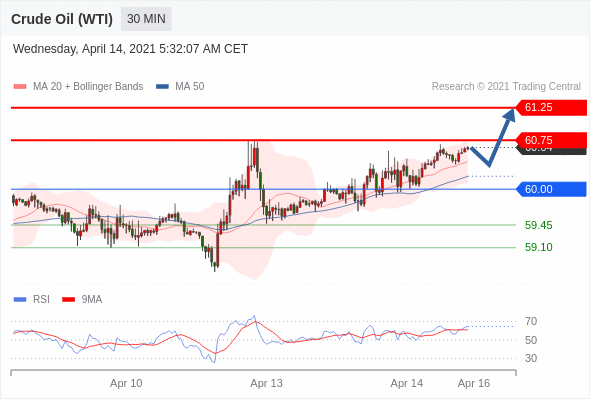Click the RSI 50 level label

tap(531, 340)
